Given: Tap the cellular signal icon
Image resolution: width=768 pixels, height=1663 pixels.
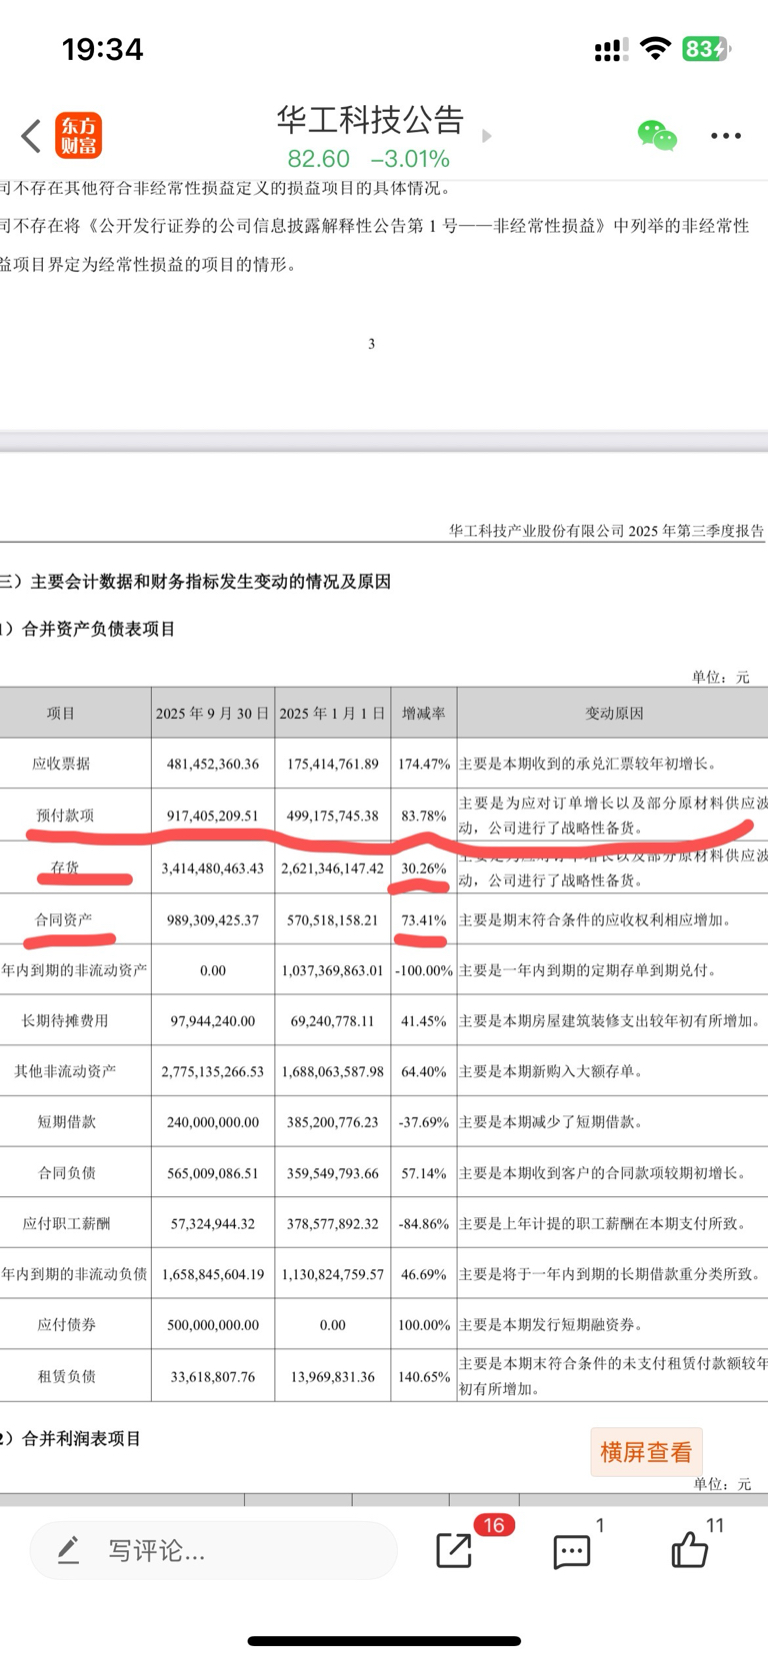Looking at the screenshot, I should pos(611,49).
